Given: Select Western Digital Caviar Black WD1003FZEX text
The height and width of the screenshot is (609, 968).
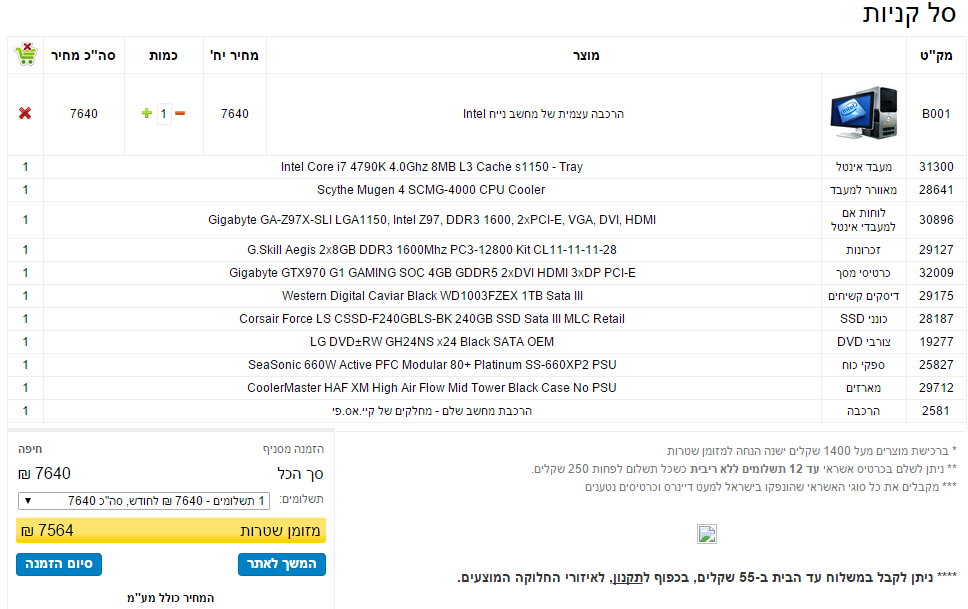Looking at the screenshot, I should click(432, 296).
